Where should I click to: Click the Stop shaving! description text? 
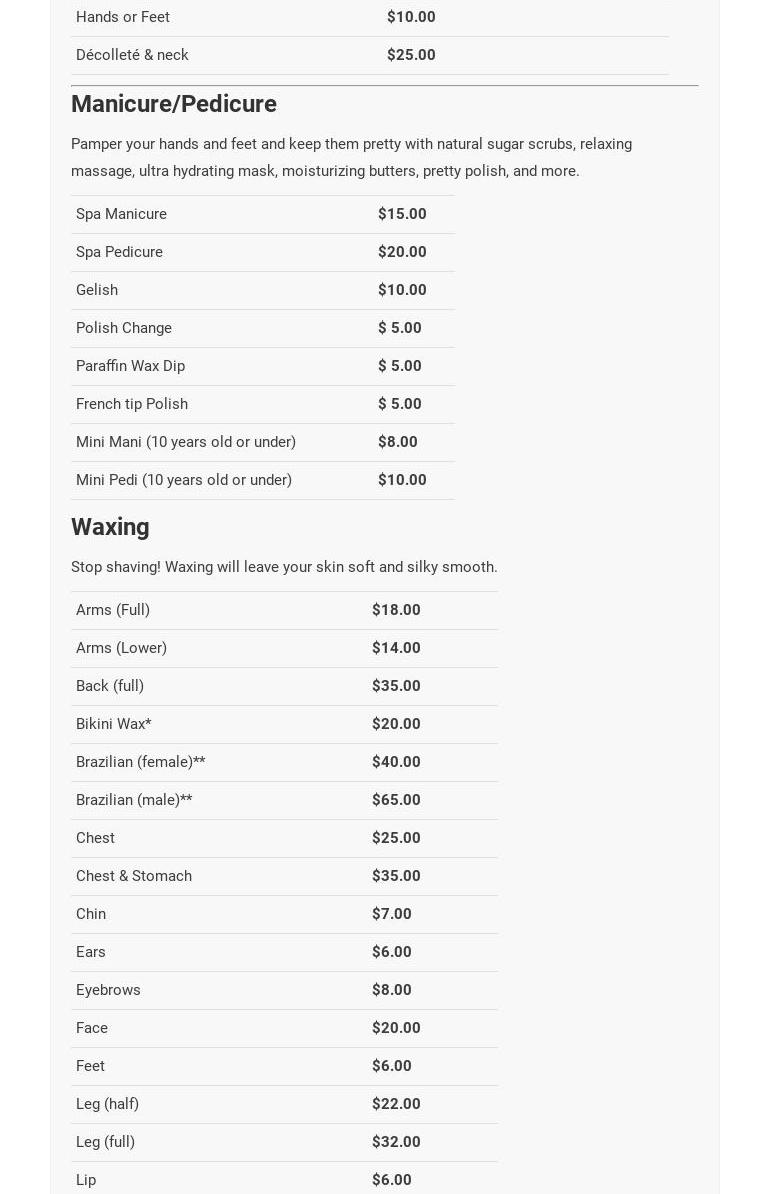pos(284,567)
